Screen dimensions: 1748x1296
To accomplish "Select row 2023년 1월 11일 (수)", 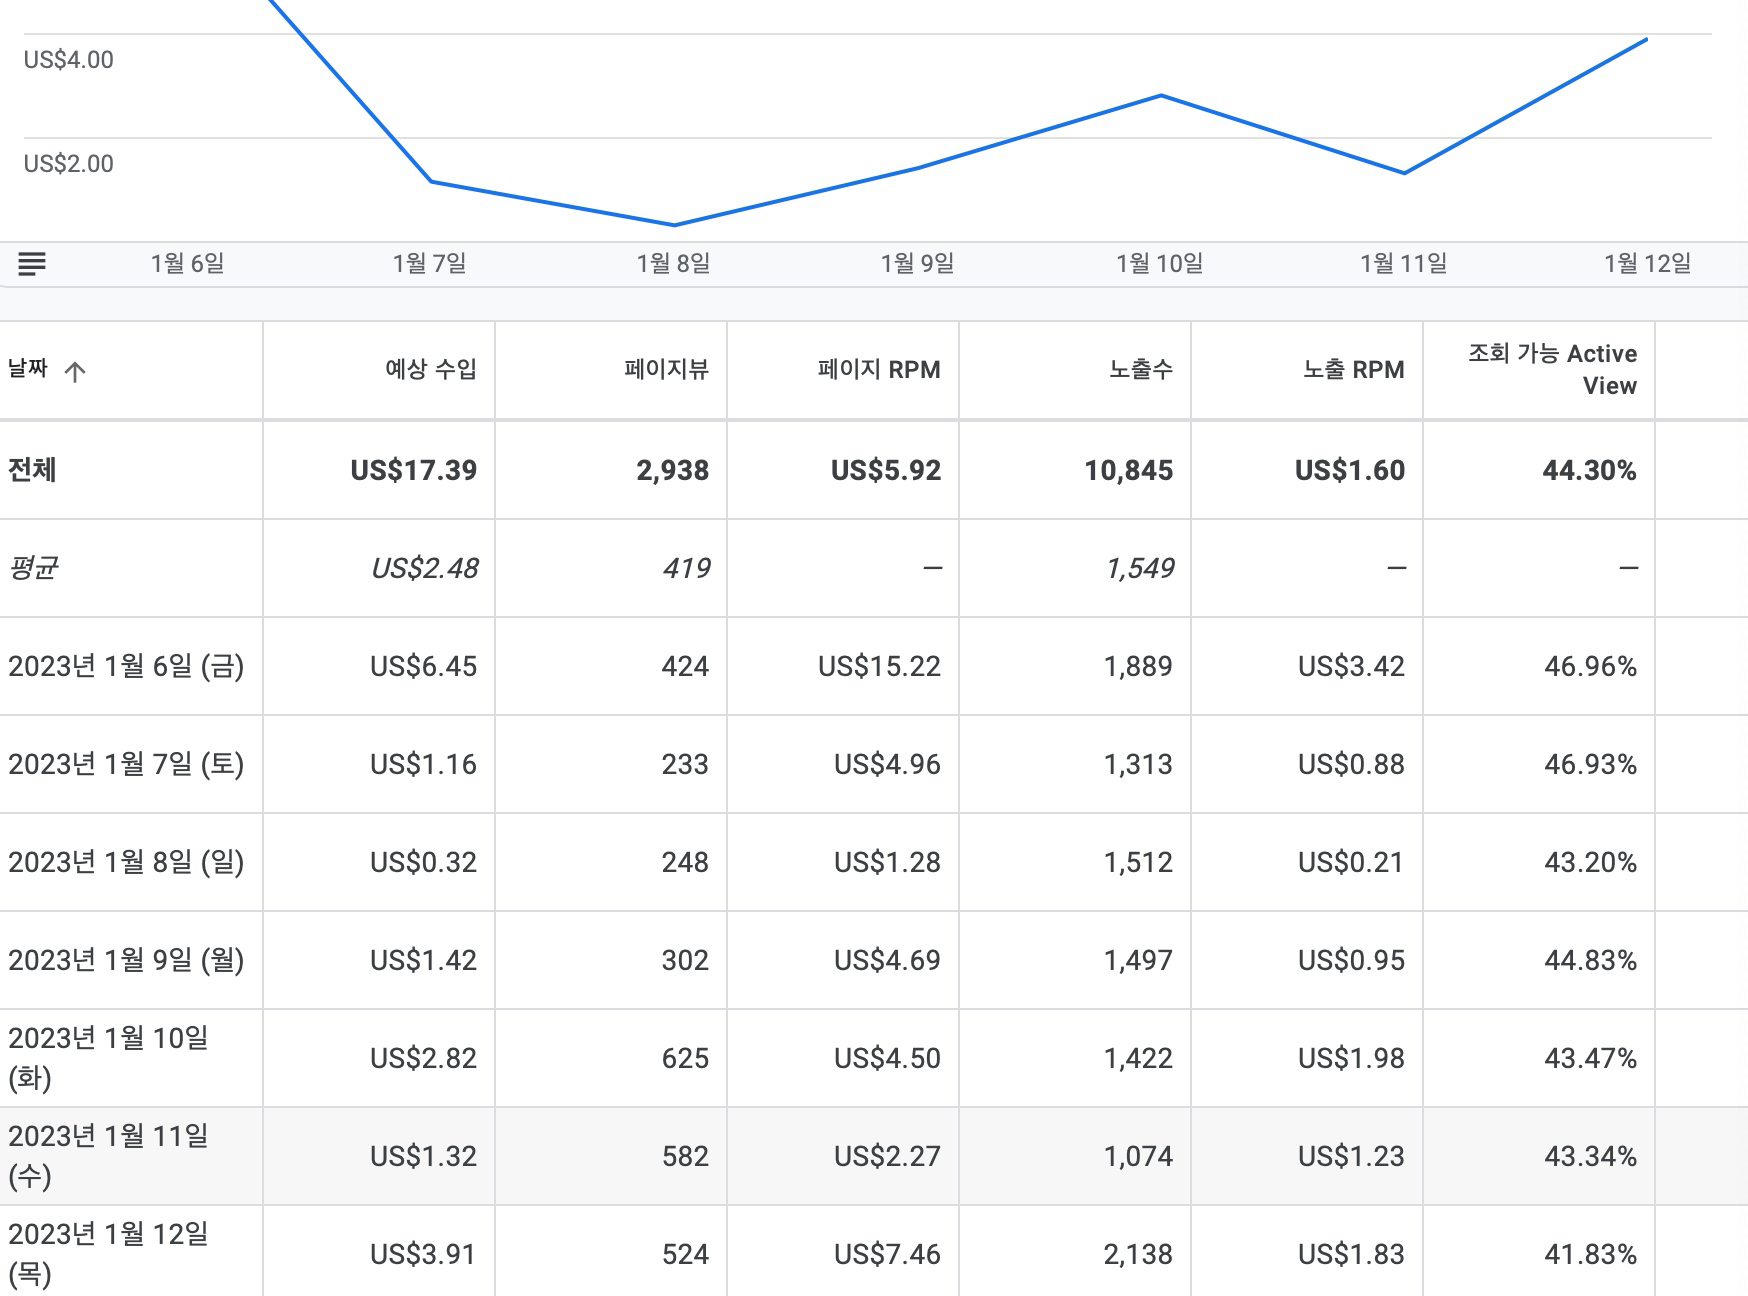I will [108, 1156].
